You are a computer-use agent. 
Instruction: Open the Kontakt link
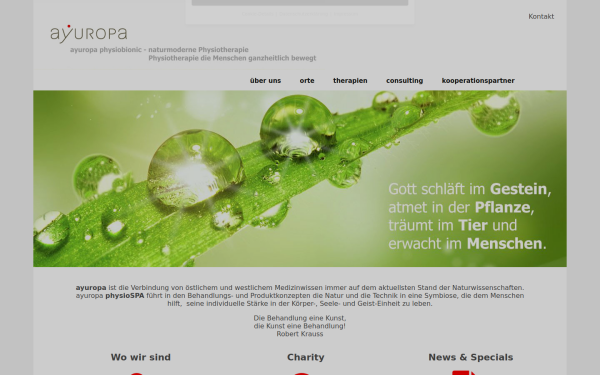pyautogui.click(x=541, y=16)
